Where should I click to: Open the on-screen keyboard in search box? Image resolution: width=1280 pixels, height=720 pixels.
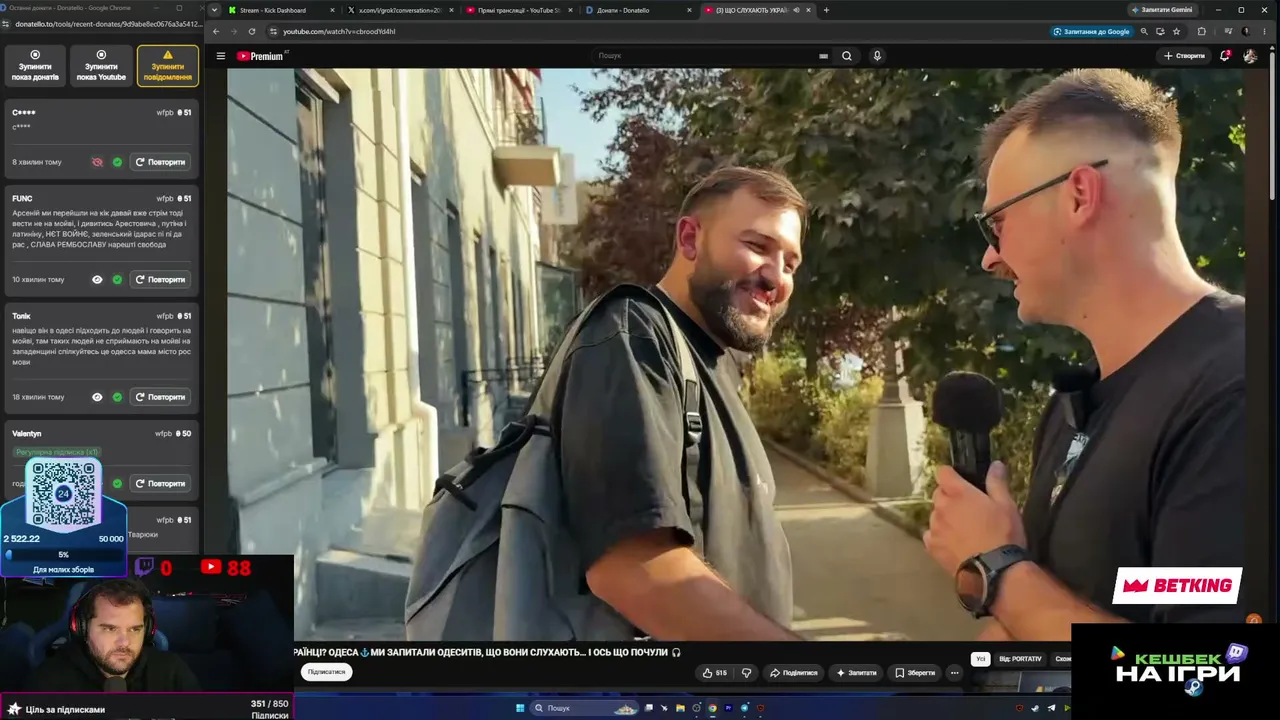(x=824, y=56)
